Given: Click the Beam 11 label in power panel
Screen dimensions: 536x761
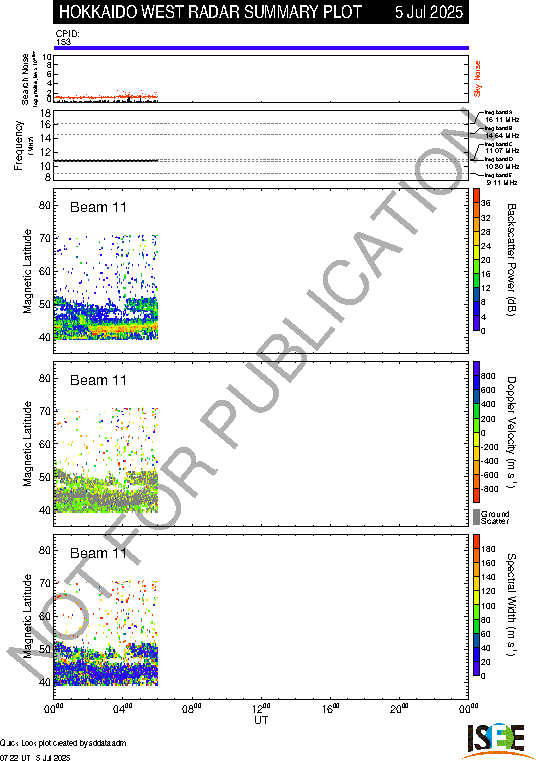Looking at the screenshot, I should pos(99,207).
